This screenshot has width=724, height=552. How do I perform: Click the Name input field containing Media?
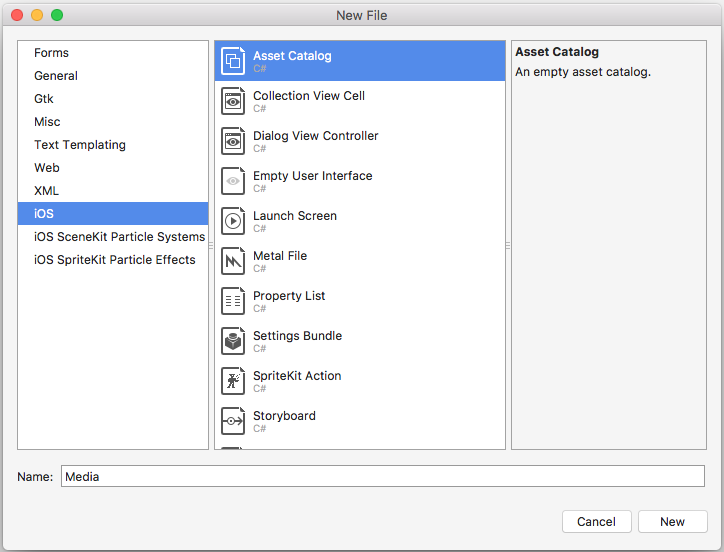(x=383, y=476)
